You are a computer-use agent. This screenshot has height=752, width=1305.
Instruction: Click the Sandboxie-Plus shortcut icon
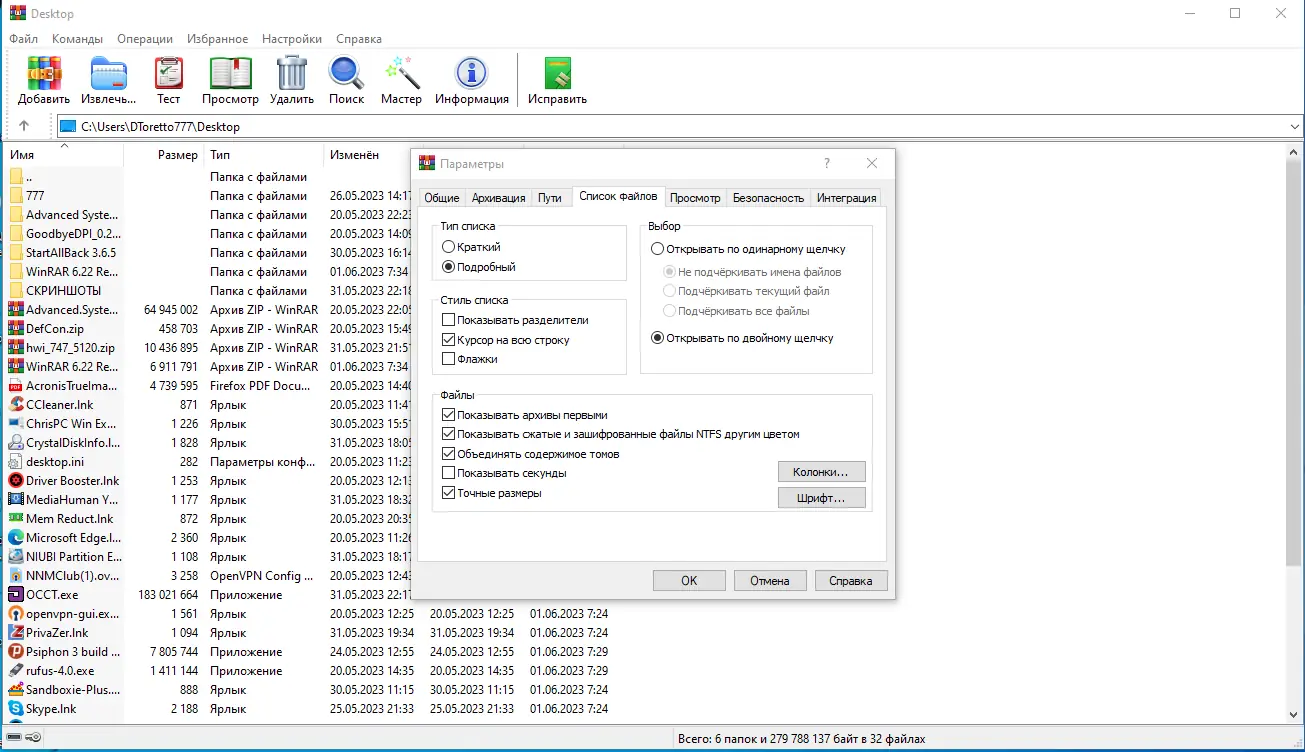(16, 690)
